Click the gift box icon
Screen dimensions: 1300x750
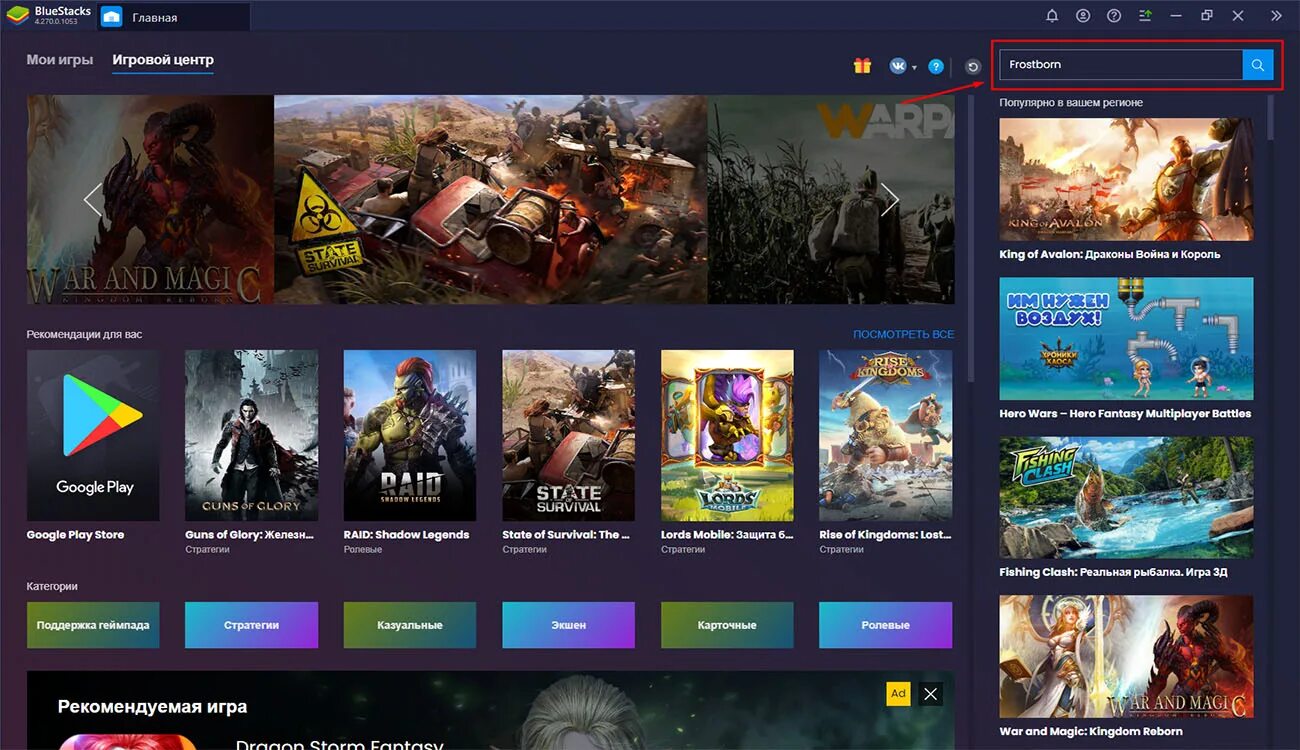862,66
